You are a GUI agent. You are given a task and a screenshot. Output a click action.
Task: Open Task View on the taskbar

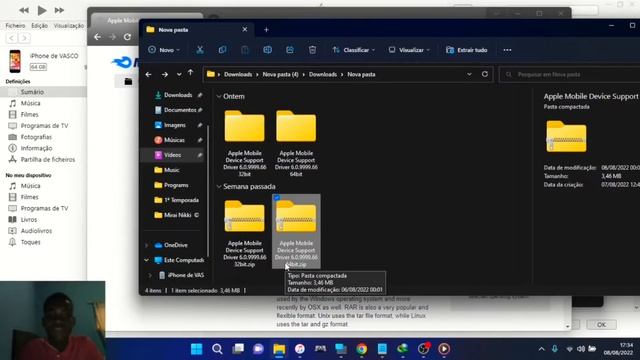pyautogui.click(x=238, y=349)
